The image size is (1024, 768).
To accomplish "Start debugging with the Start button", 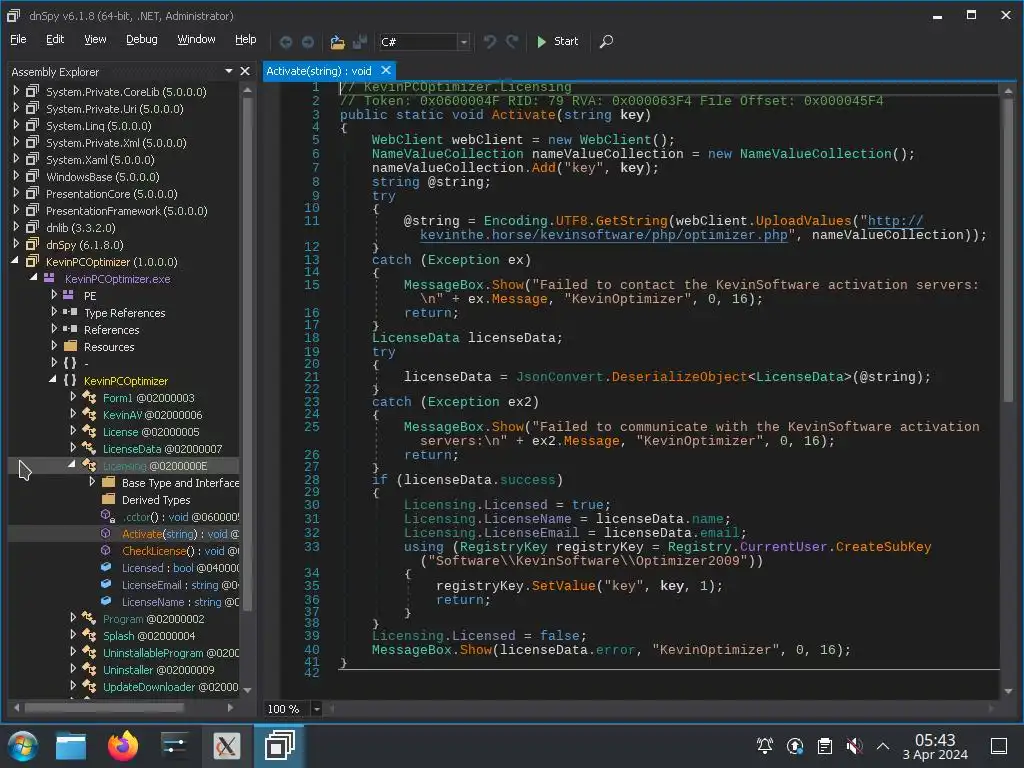I will [557, 42].
